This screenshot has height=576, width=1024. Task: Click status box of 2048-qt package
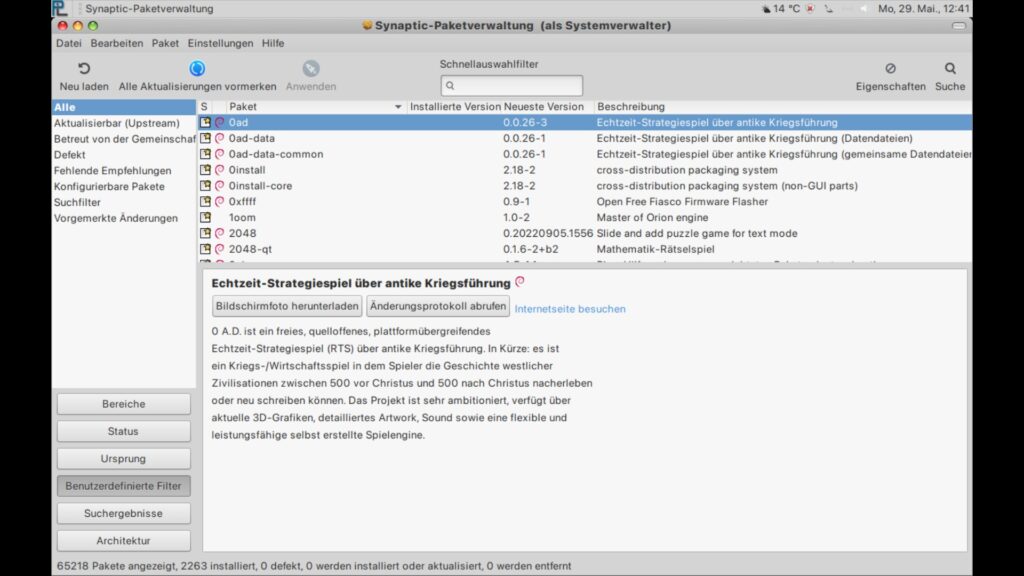(205, 249)
